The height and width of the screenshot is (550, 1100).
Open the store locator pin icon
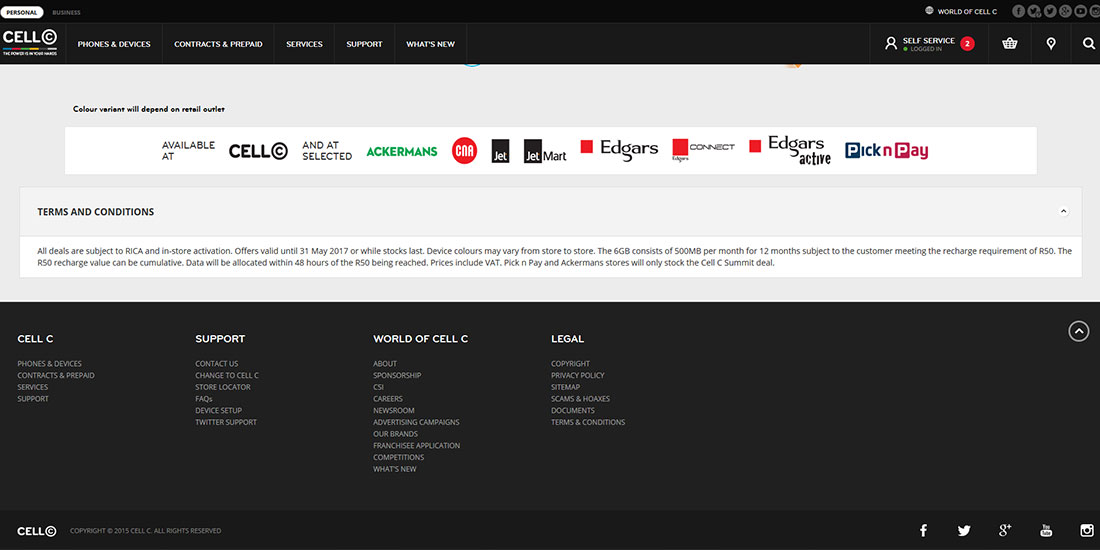(x=1051, y=43)
